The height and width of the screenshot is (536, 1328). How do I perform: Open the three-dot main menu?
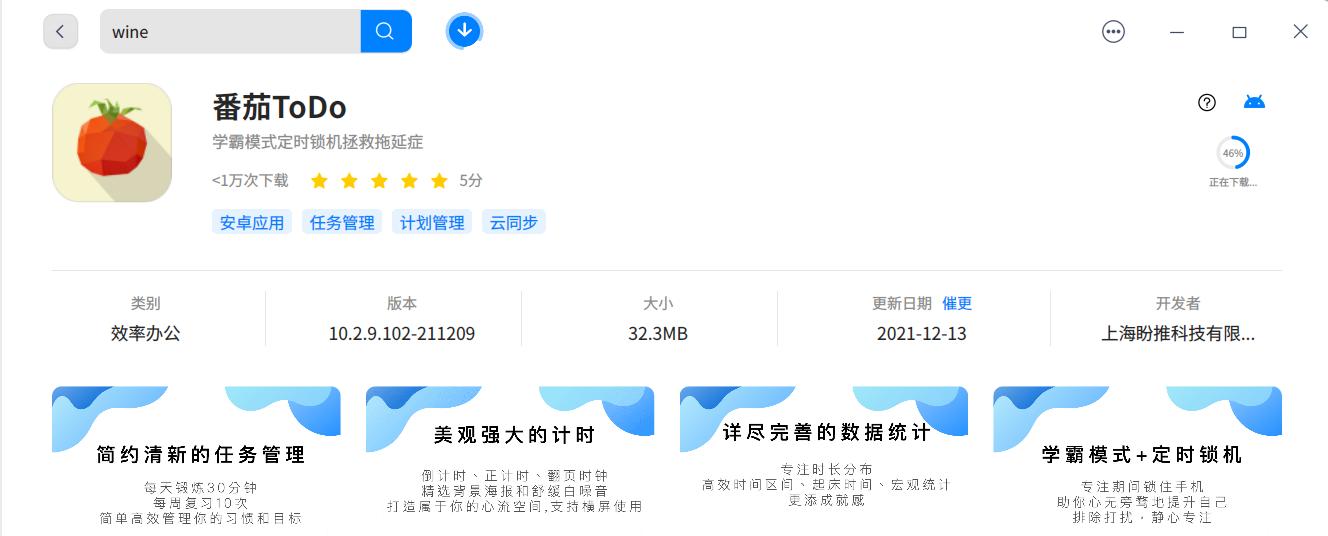[x=1113, y=32]
